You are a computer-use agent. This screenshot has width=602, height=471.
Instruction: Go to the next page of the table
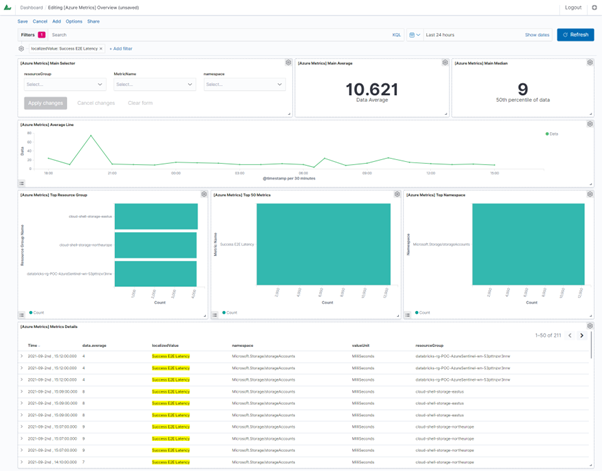[x=582, y=335]
